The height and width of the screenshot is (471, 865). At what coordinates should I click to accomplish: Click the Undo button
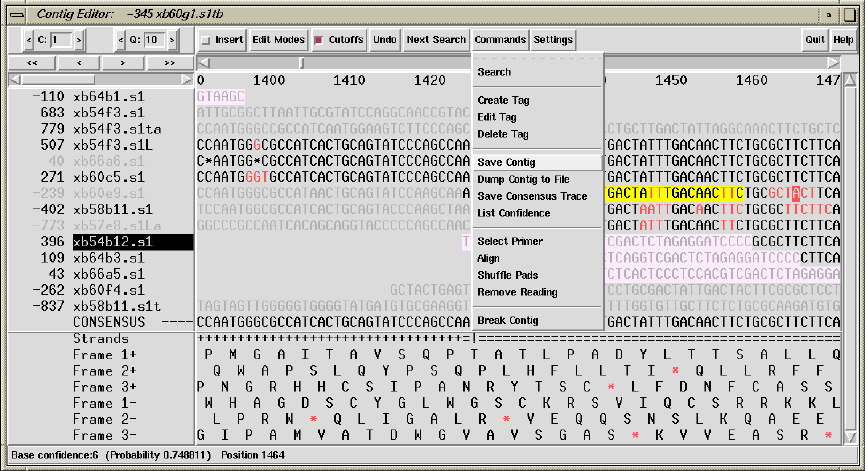384,40
